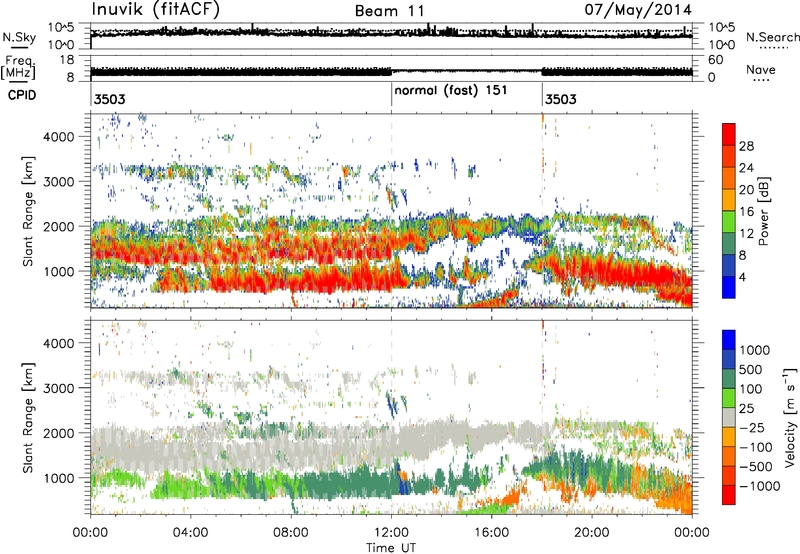The width and height of the screenshot is (800, 554).
Task: Click the dark green Velocity segment between 100 and 500
Action: (x=729, y=379)
